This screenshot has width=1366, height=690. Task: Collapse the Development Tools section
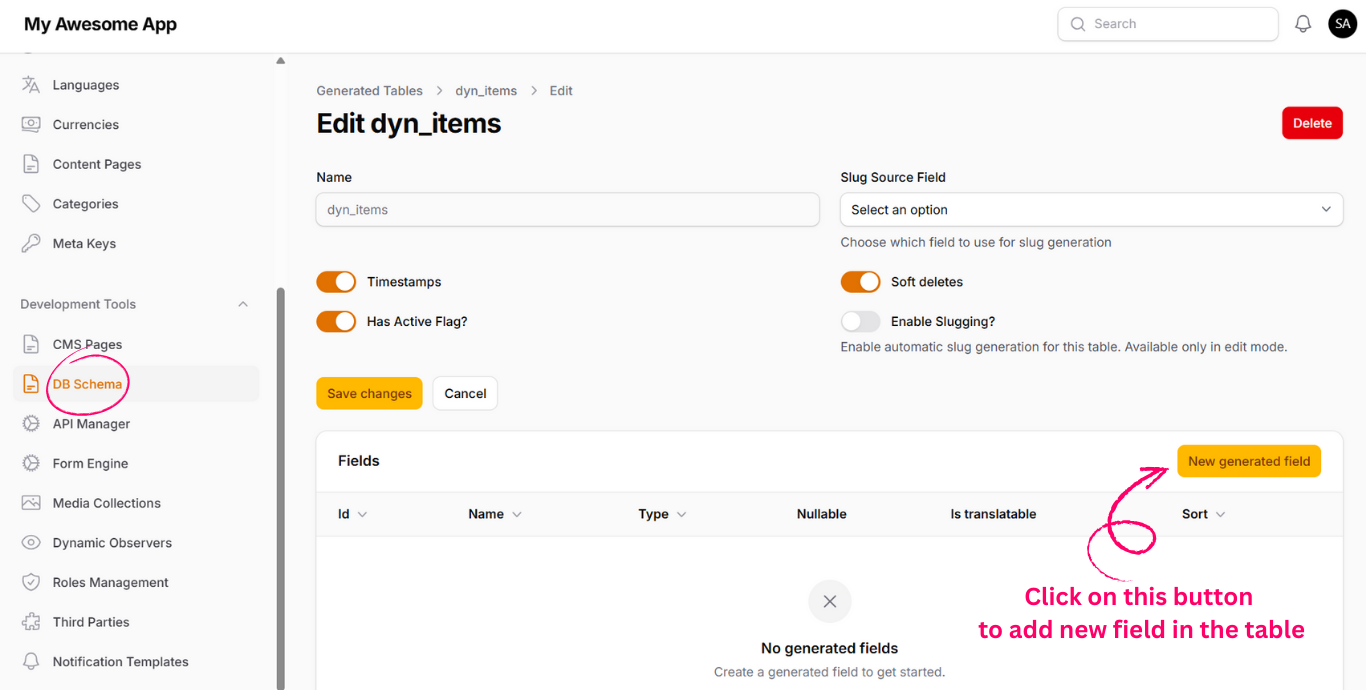coord(243,304)
